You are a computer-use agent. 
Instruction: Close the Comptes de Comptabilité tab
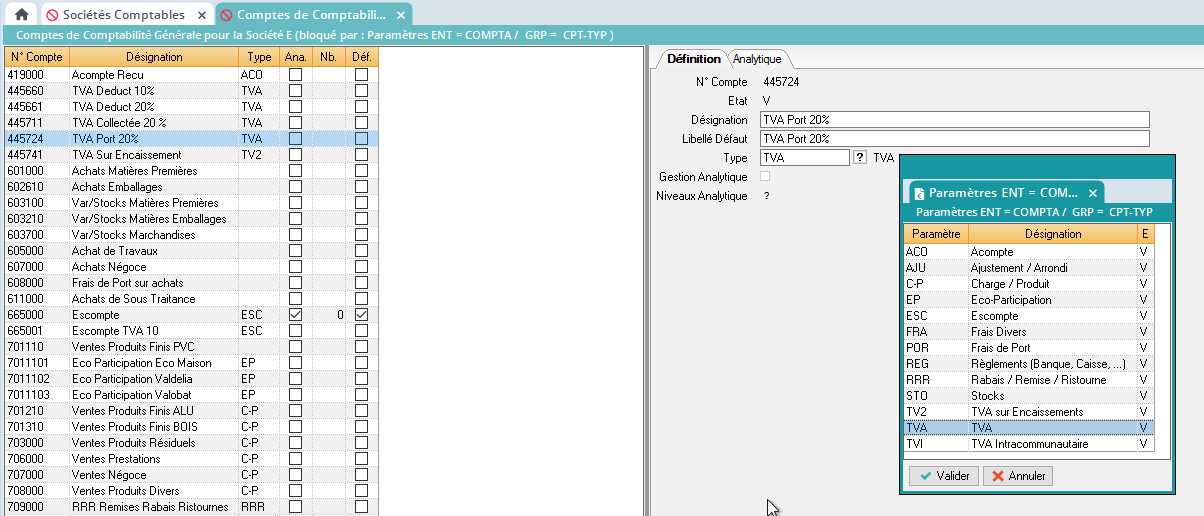pyautogui.click(x=401, y=15)
